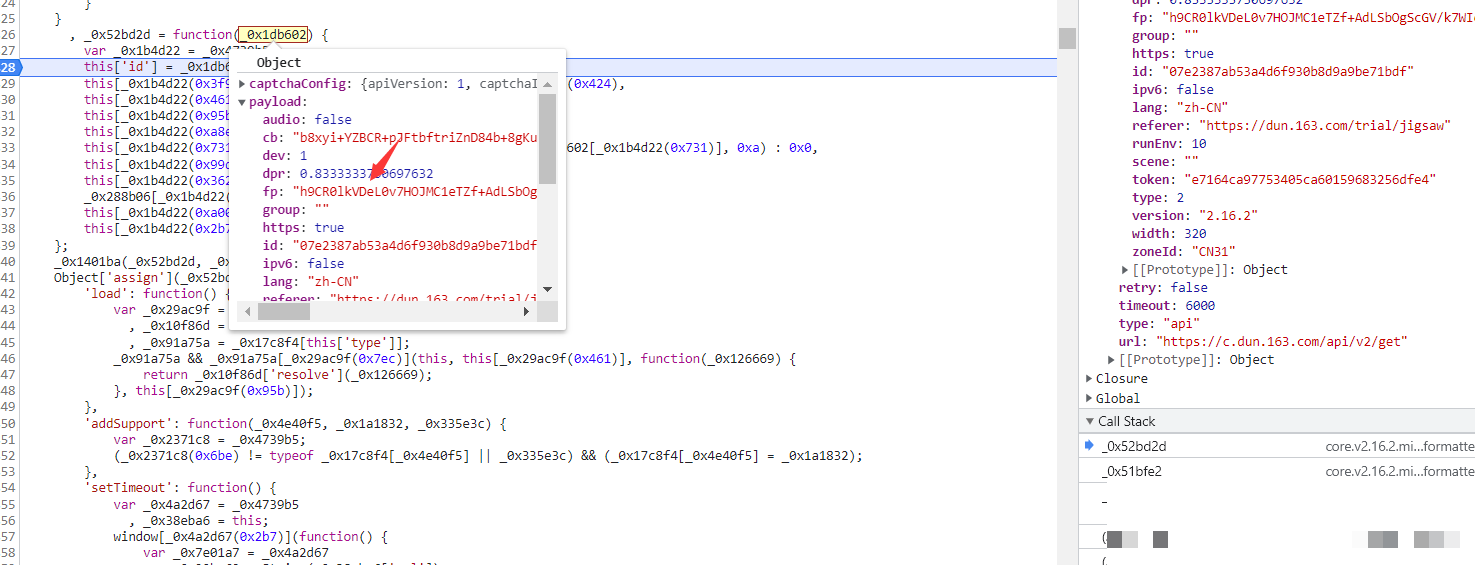Select the _0x52bd2d call stack frame
This screenshot has width=1475, height=565.
click(x=1134, y=446)
